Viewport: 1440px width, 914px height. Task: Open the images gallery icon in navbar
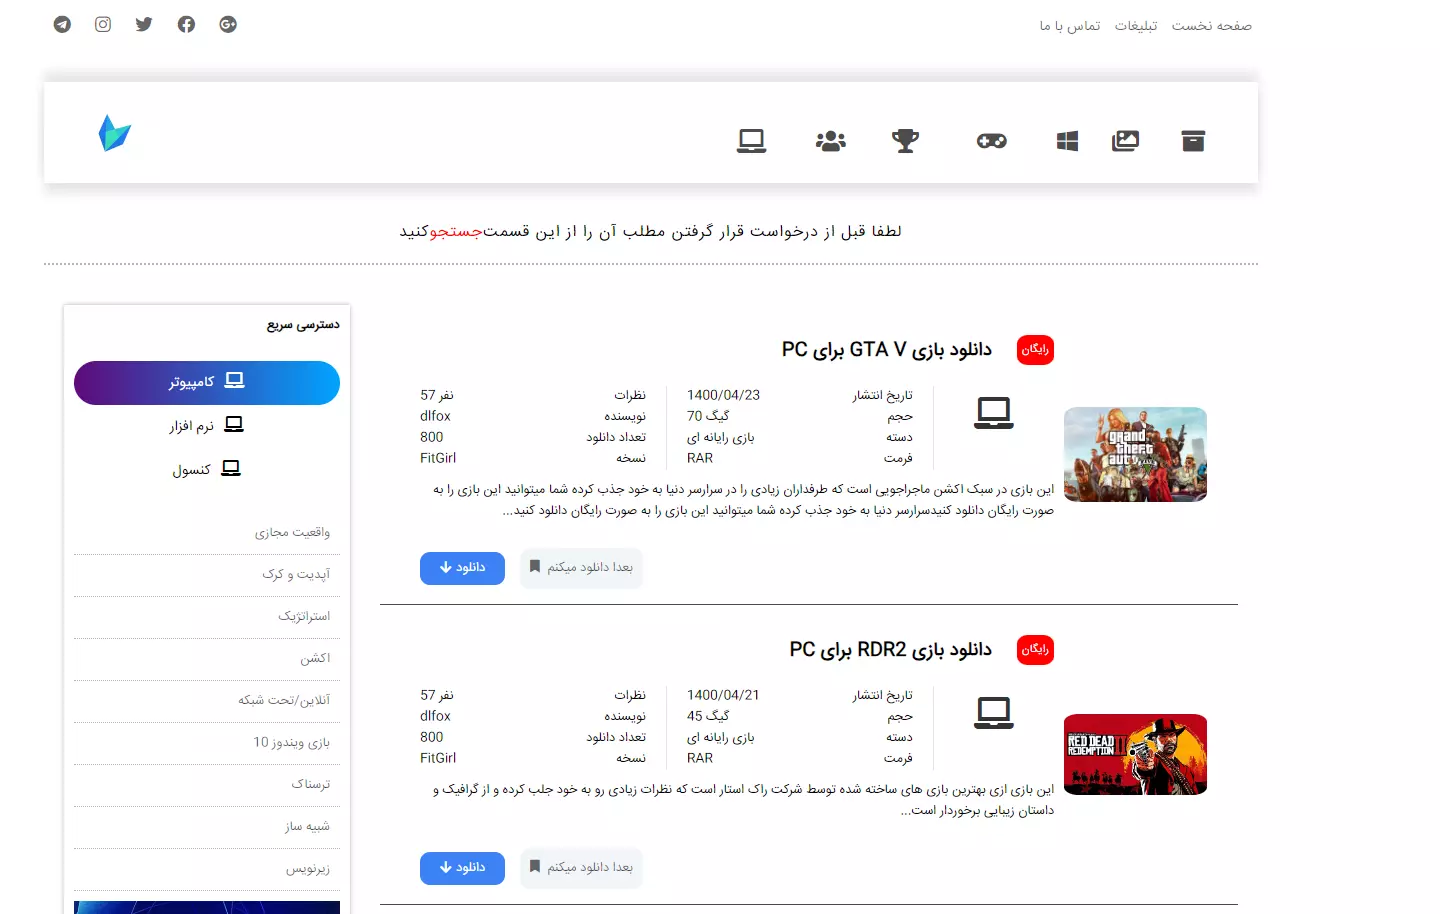click(1125, 141)
